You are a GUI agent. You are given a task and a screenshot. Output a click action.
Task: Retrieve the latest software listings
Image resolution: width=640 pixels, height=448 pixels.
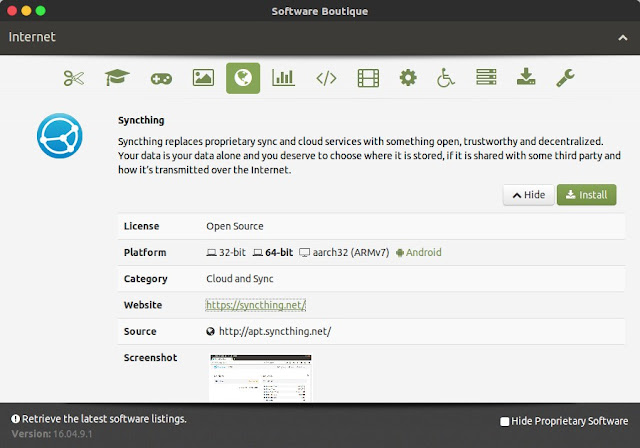[104, 419]
